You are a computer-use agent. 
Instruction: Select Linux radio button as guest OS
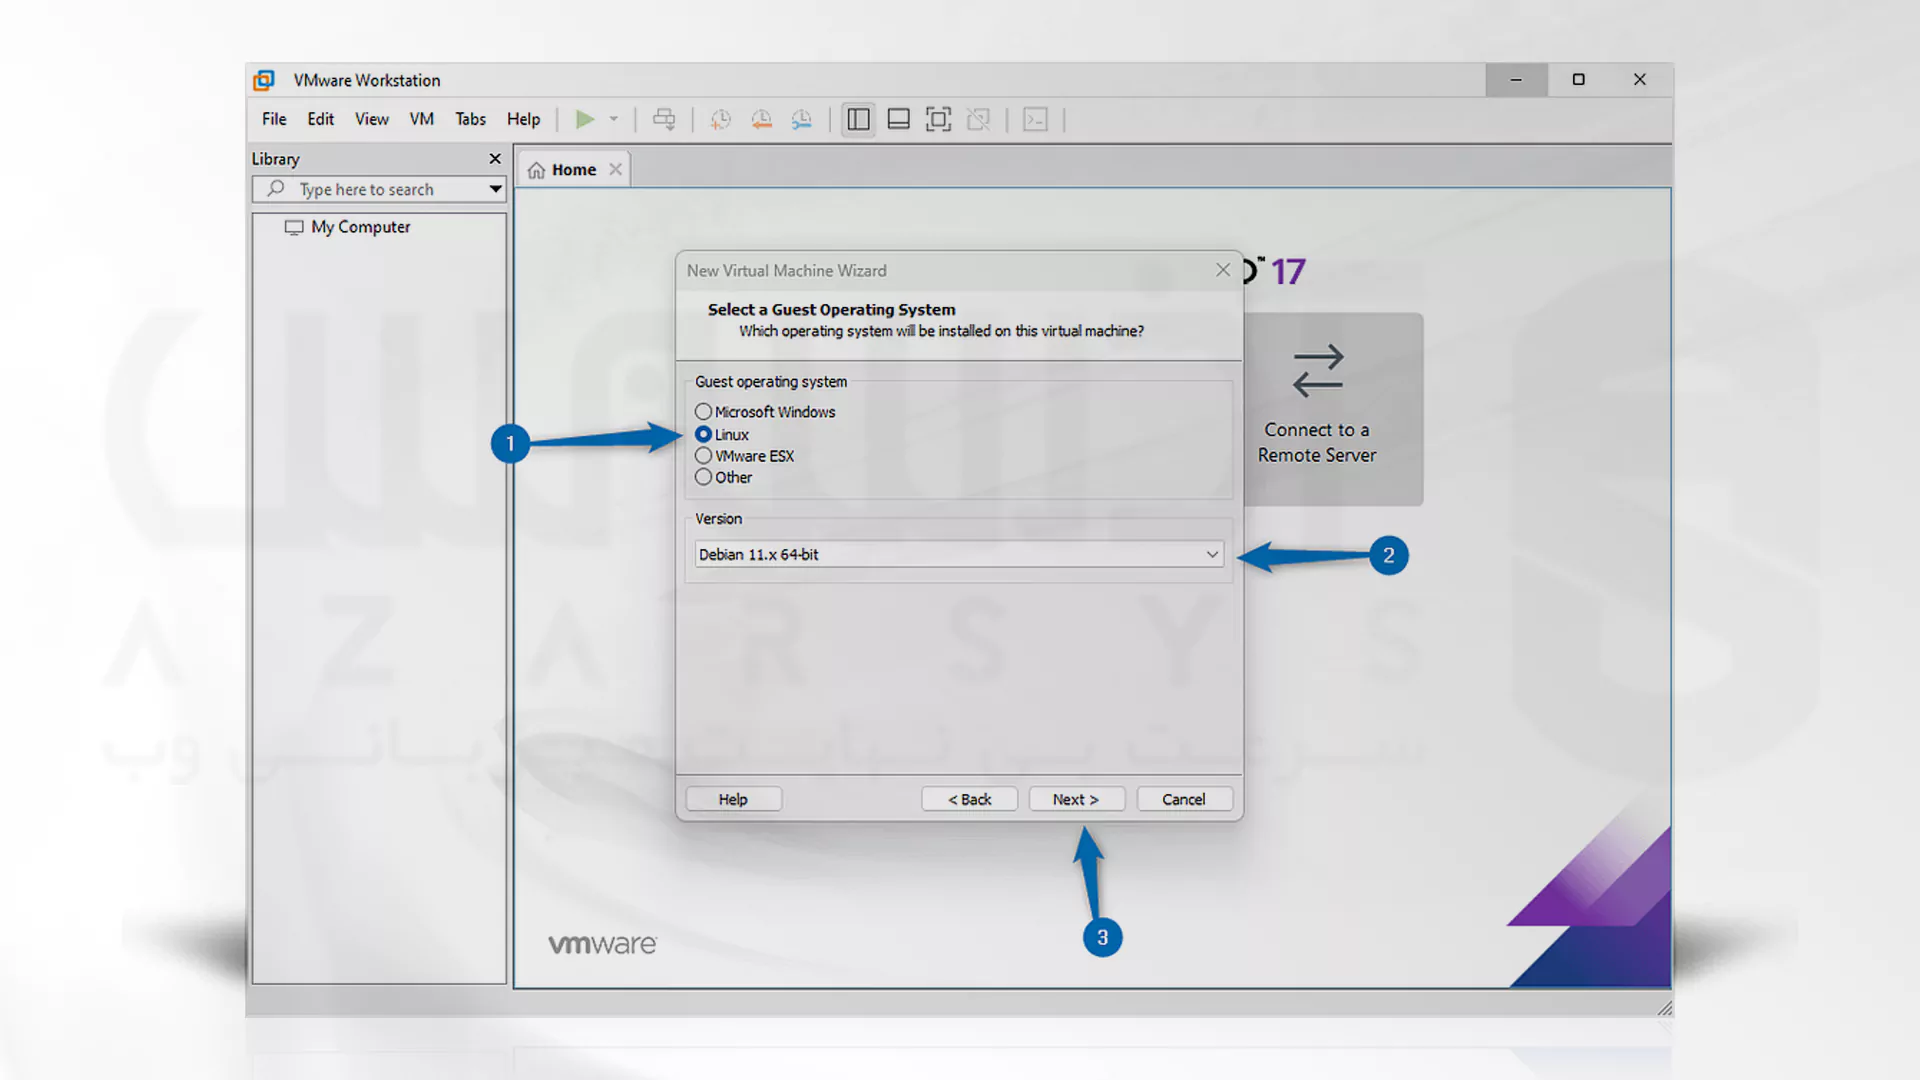pos(704,433)
